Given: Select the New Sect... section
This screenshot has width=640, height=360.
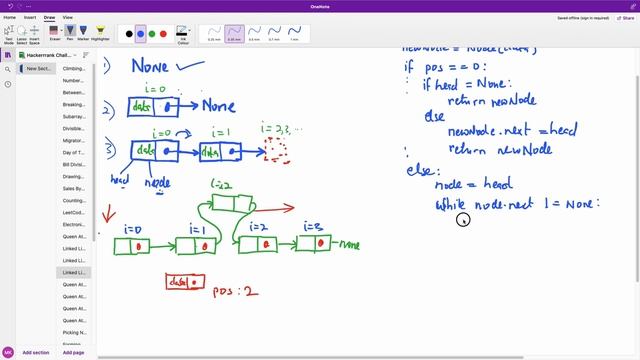Looking at the screenshot, I should point(37,69).
